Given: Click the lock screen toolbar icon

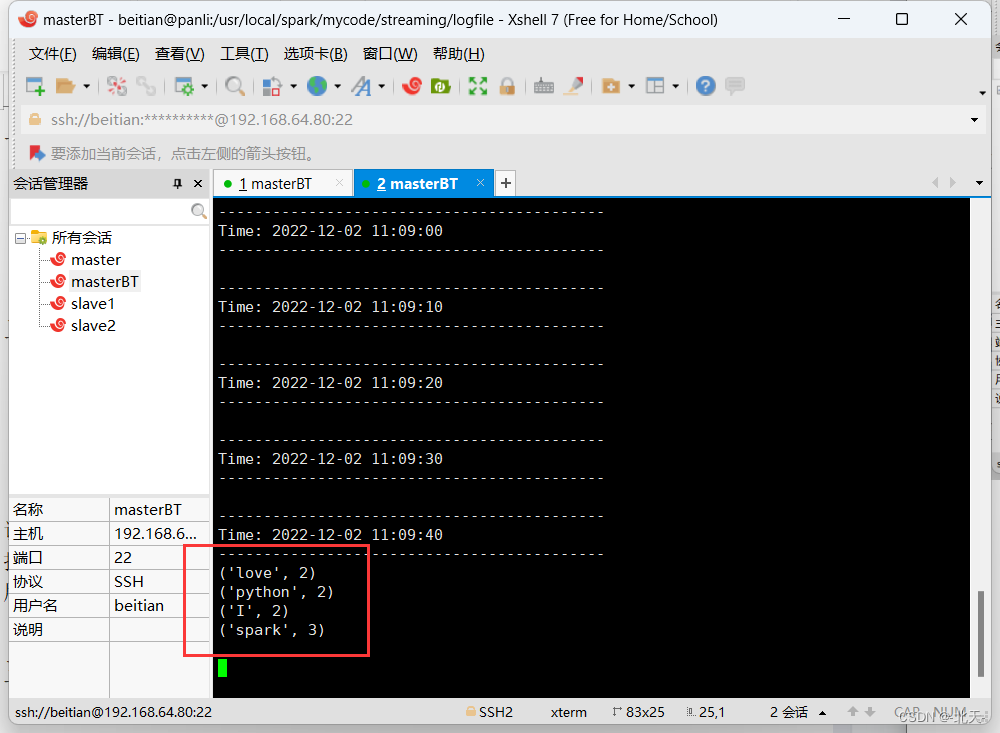Looking at the screenshot, I should 507,86.
